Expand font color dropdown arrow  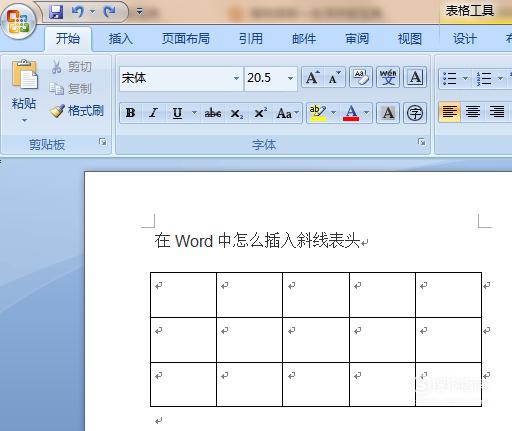366,113
